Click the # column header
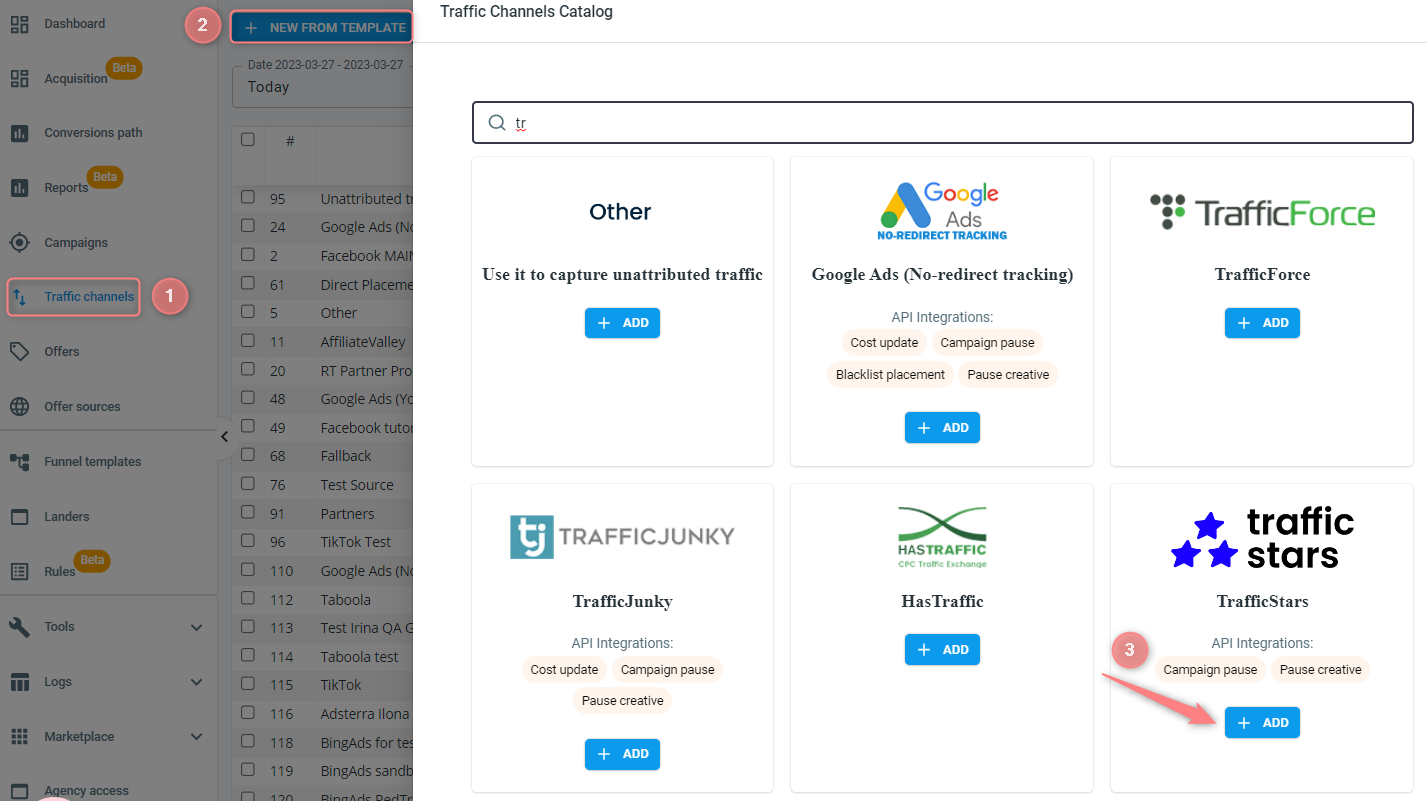 click(290, 141)
